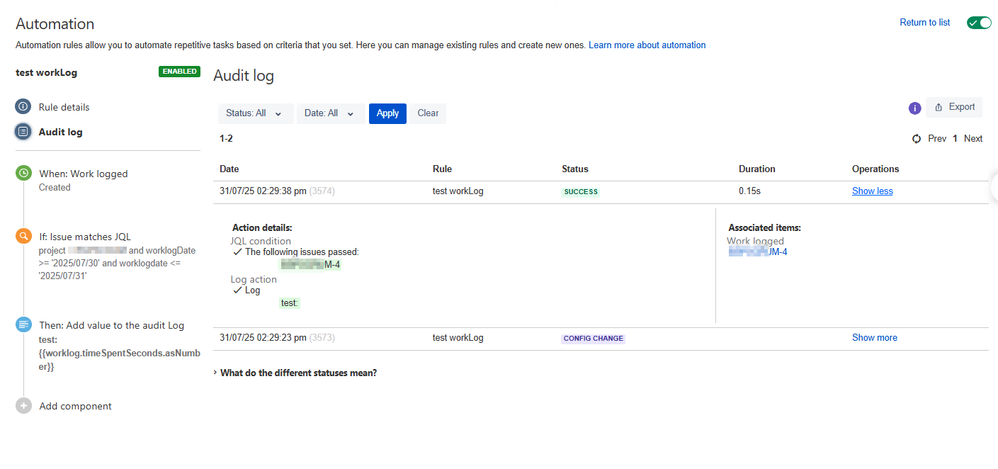Screen dimensions: 998x469
Task: Click the SUCCESS status badge
Action: pyautogui.click(x=580, y=192)
